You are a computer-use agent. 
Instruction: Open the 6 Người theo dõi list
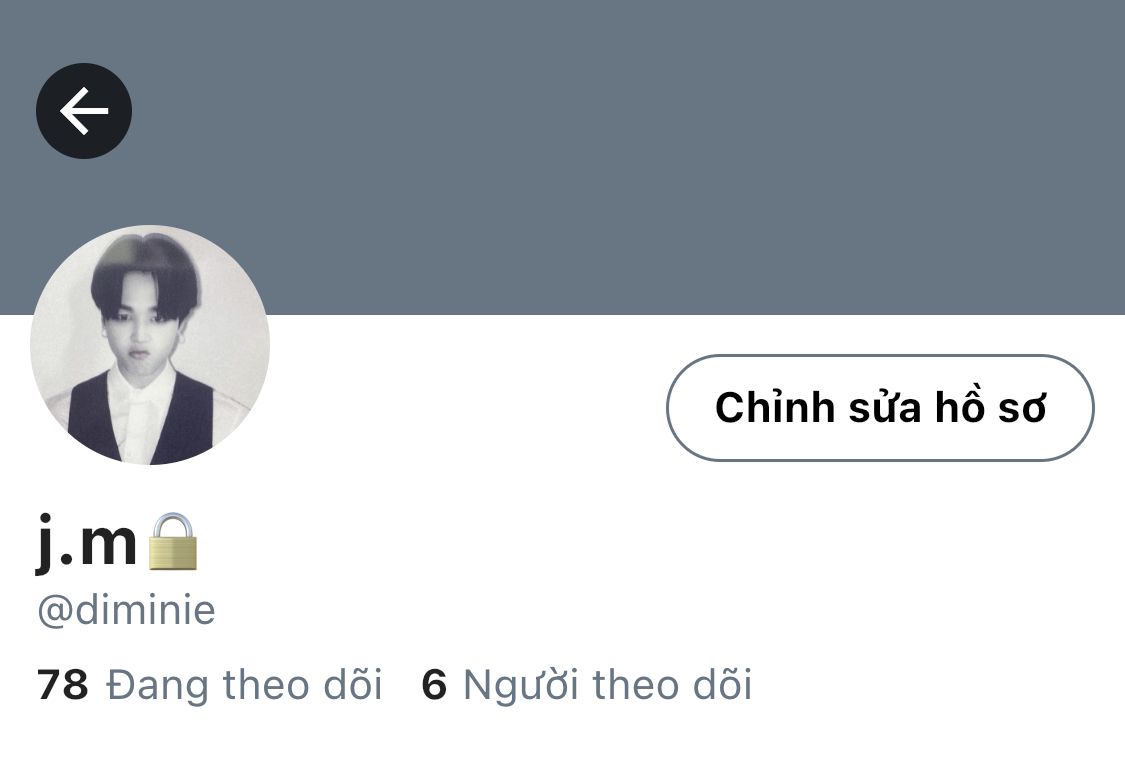coord(587,684)
